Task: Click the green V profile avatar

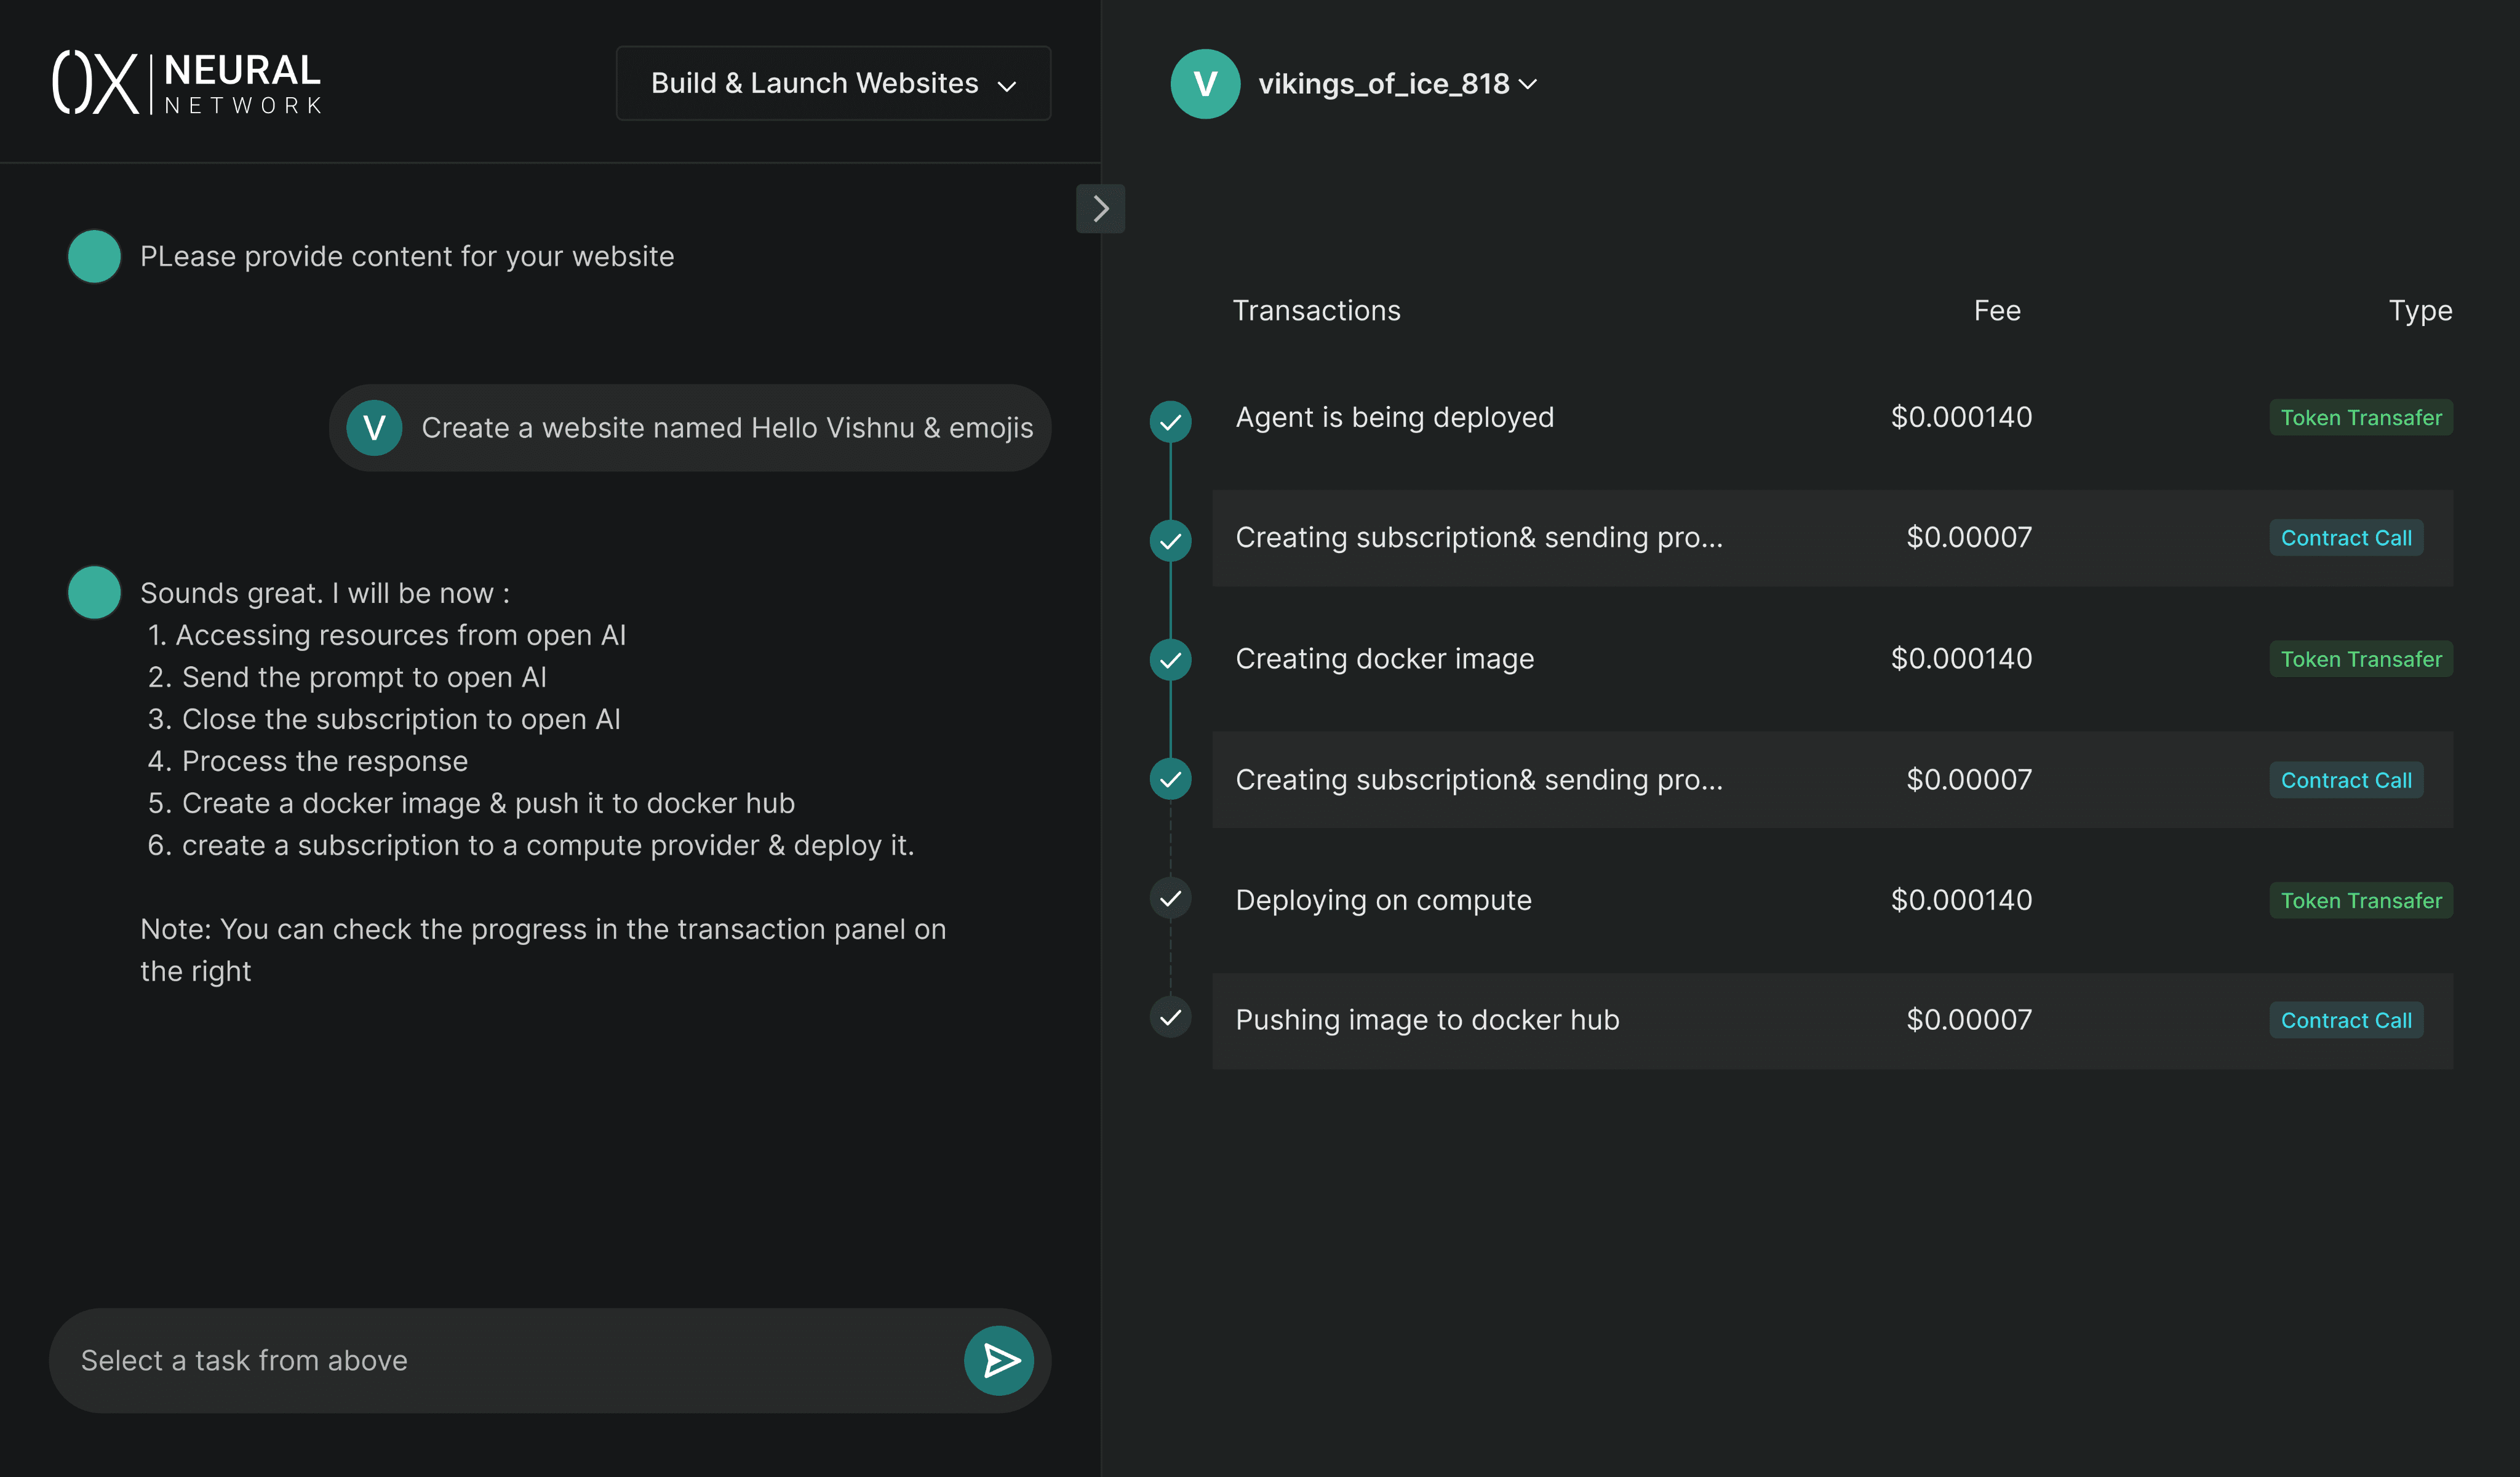Action: [1205, 84]
